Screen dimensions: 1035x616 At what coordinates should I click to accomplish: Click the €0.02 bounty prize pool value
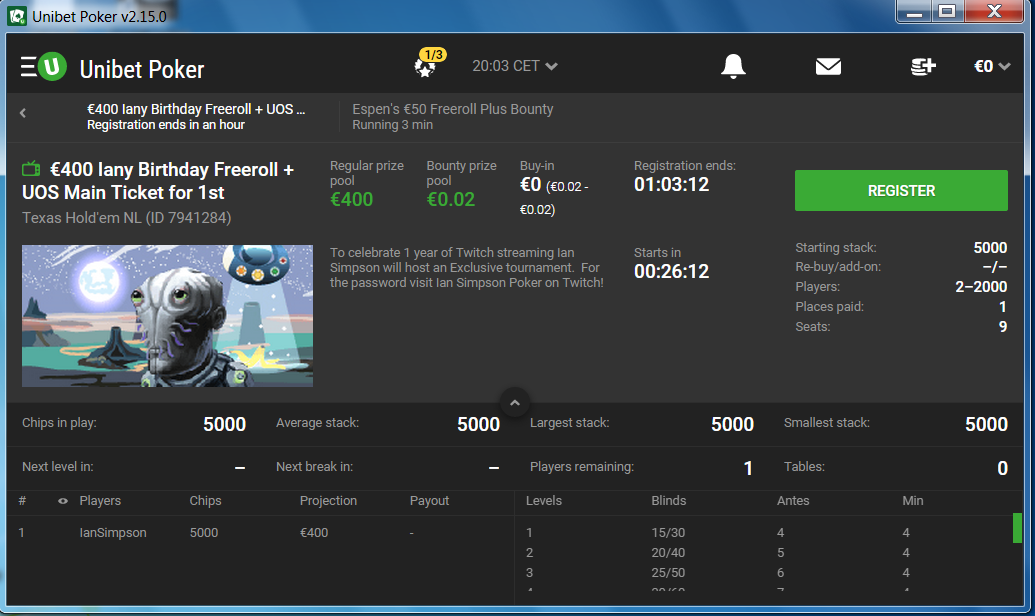(x=451, y=199)
